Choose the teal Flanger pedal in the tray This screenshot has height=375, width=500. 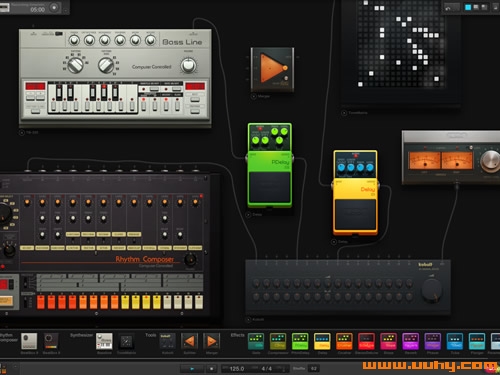477,341
